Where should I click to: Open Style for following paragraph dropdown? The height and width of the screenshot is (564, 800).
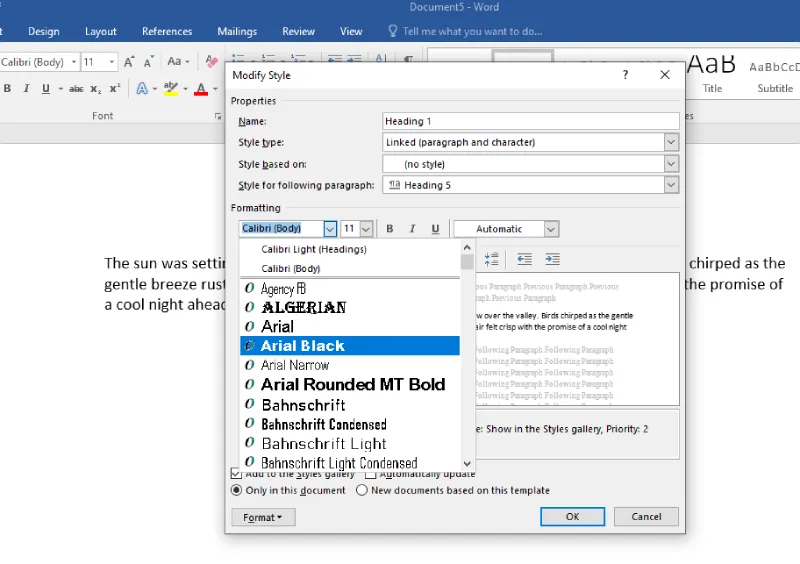click(x=671, y=185)
